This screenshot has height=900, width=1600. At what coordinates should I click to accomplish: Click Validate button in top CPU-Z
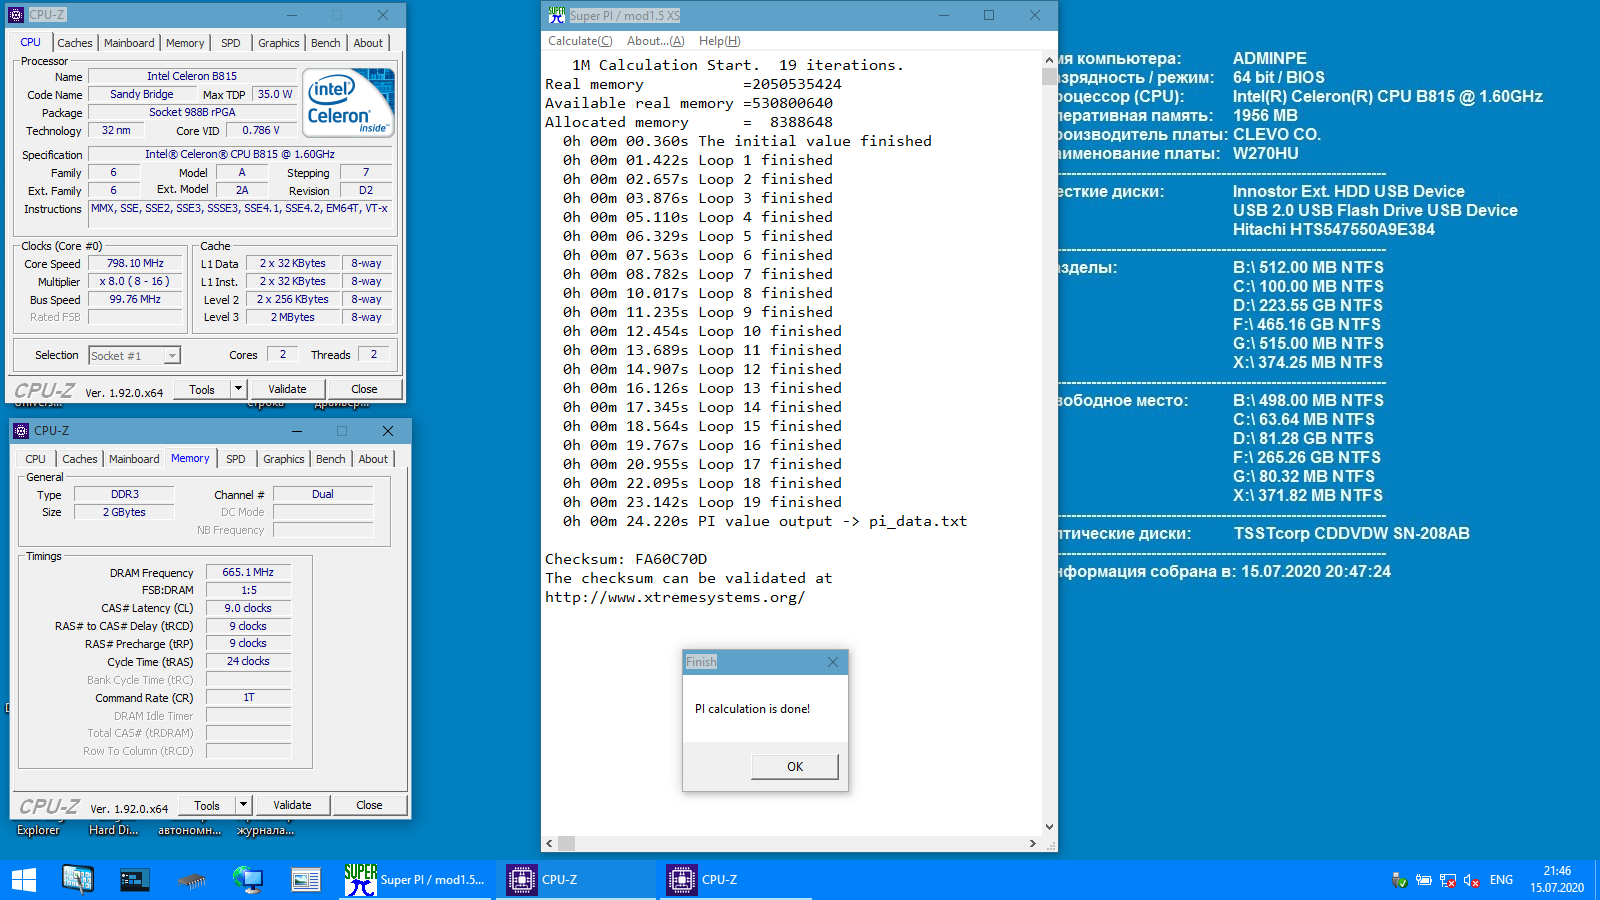287,389
